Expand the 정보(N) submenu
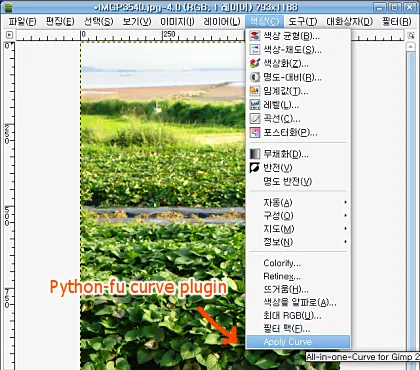Image resolution: width=420 pixels, height=370 pixels. (x=298, y=242)
